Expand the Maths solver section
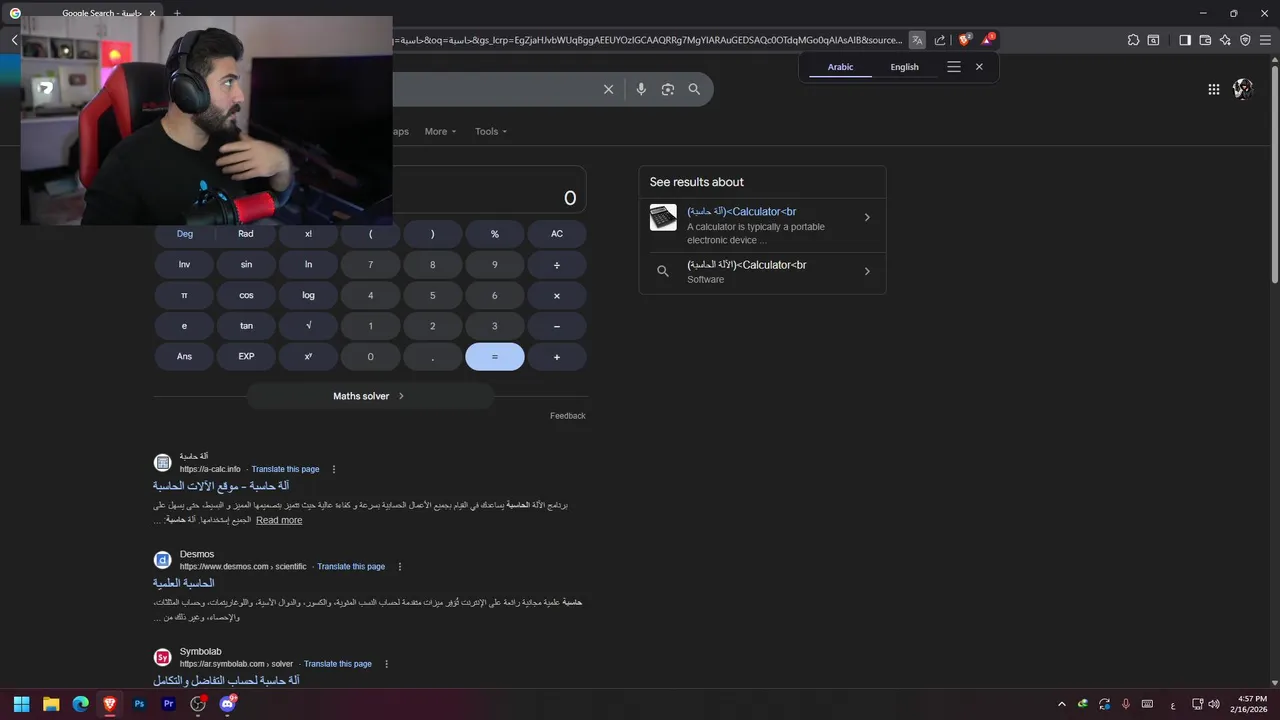This screenshot has height=720, width=1280. (x=370, y=396)
